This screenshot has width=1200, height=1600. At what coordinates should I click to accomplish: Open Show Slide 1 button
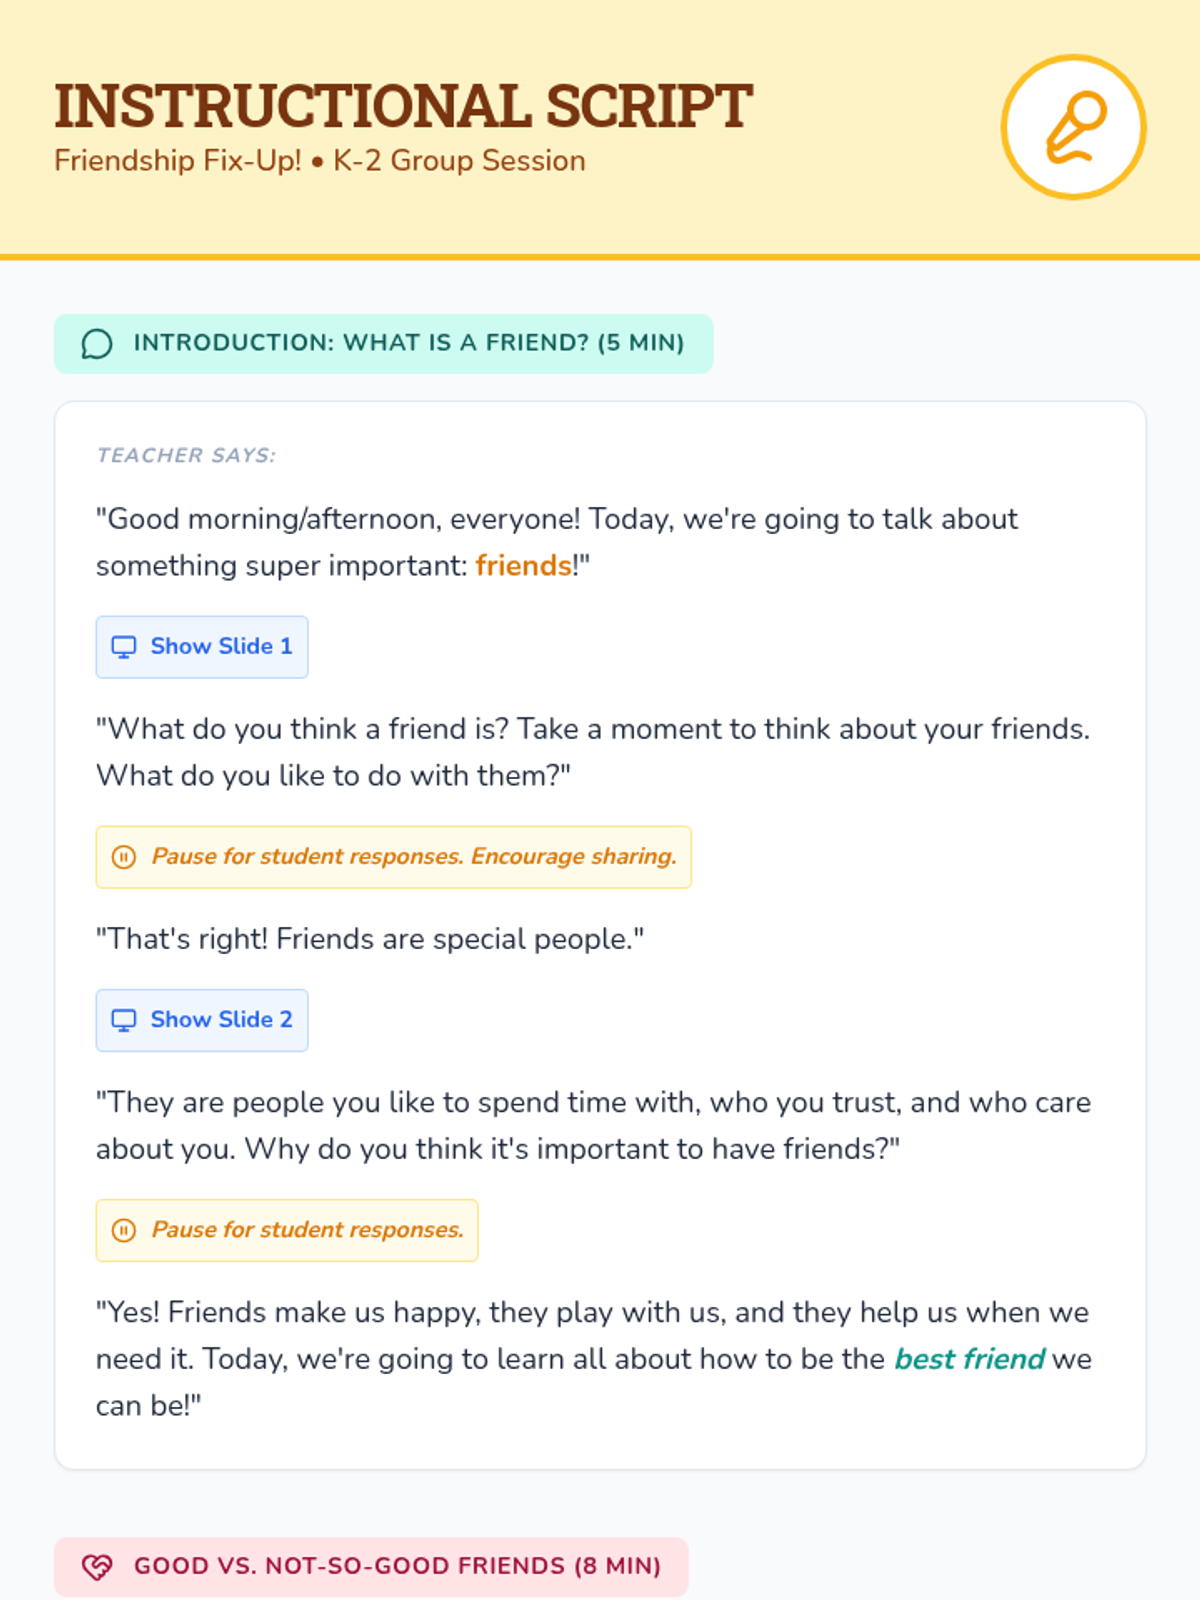point(202,647)
